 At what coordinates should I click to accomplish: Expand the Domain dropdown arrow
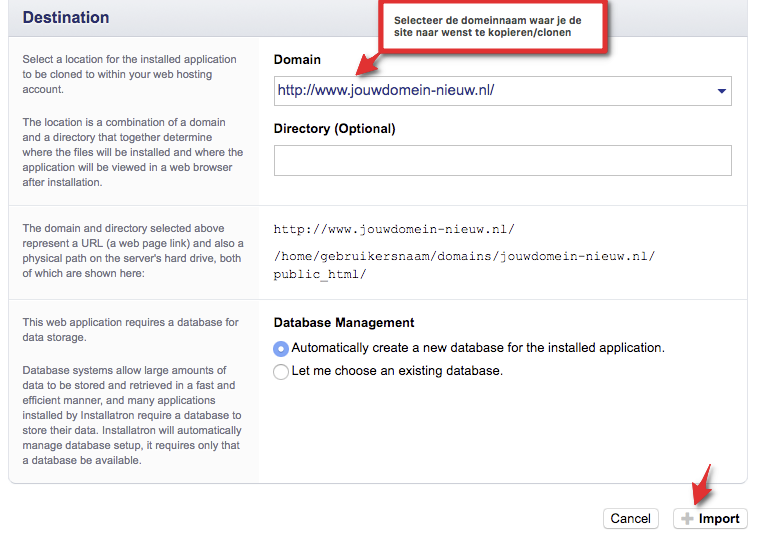coord(721,91)
